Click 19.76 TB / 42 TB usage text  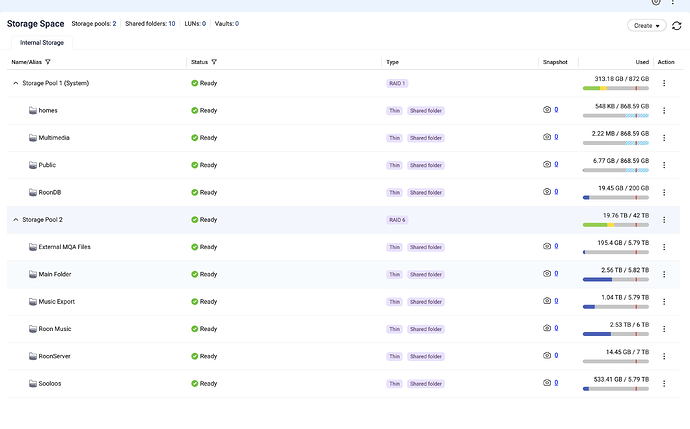pyautogui.click(x=626, y=215)
